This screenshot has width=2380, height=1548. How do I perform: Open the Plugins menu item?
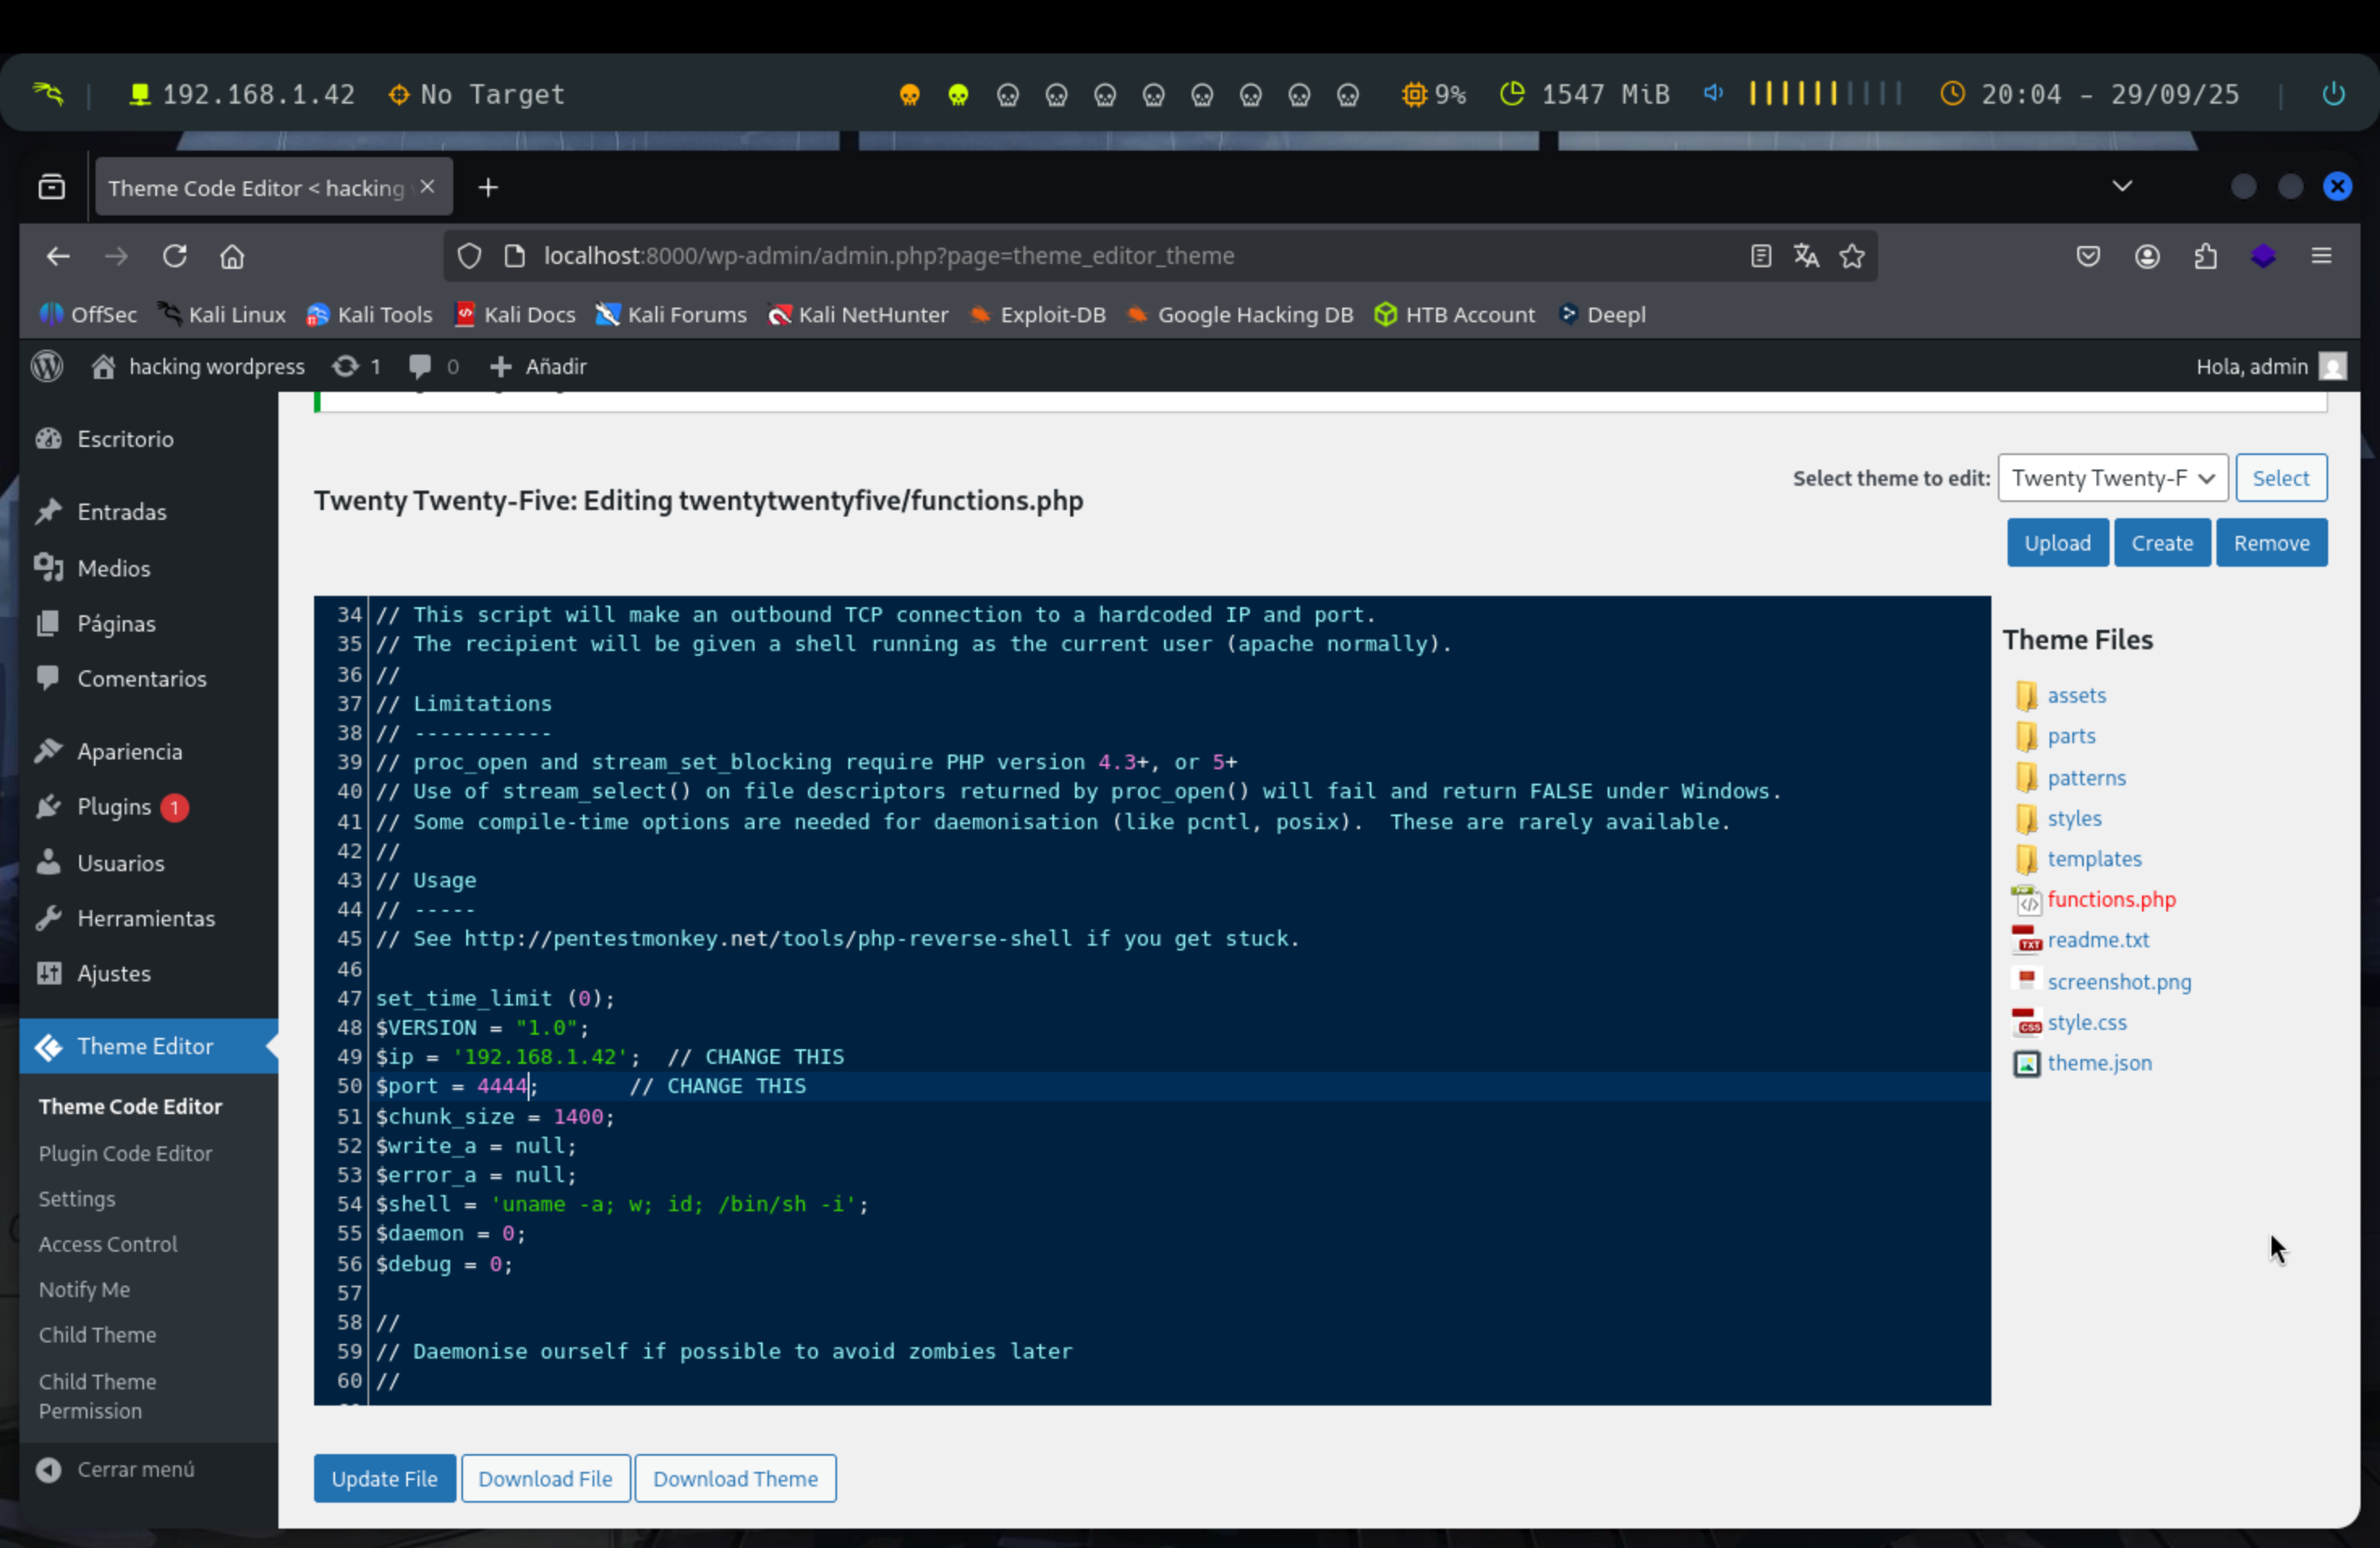click(114, 807)
